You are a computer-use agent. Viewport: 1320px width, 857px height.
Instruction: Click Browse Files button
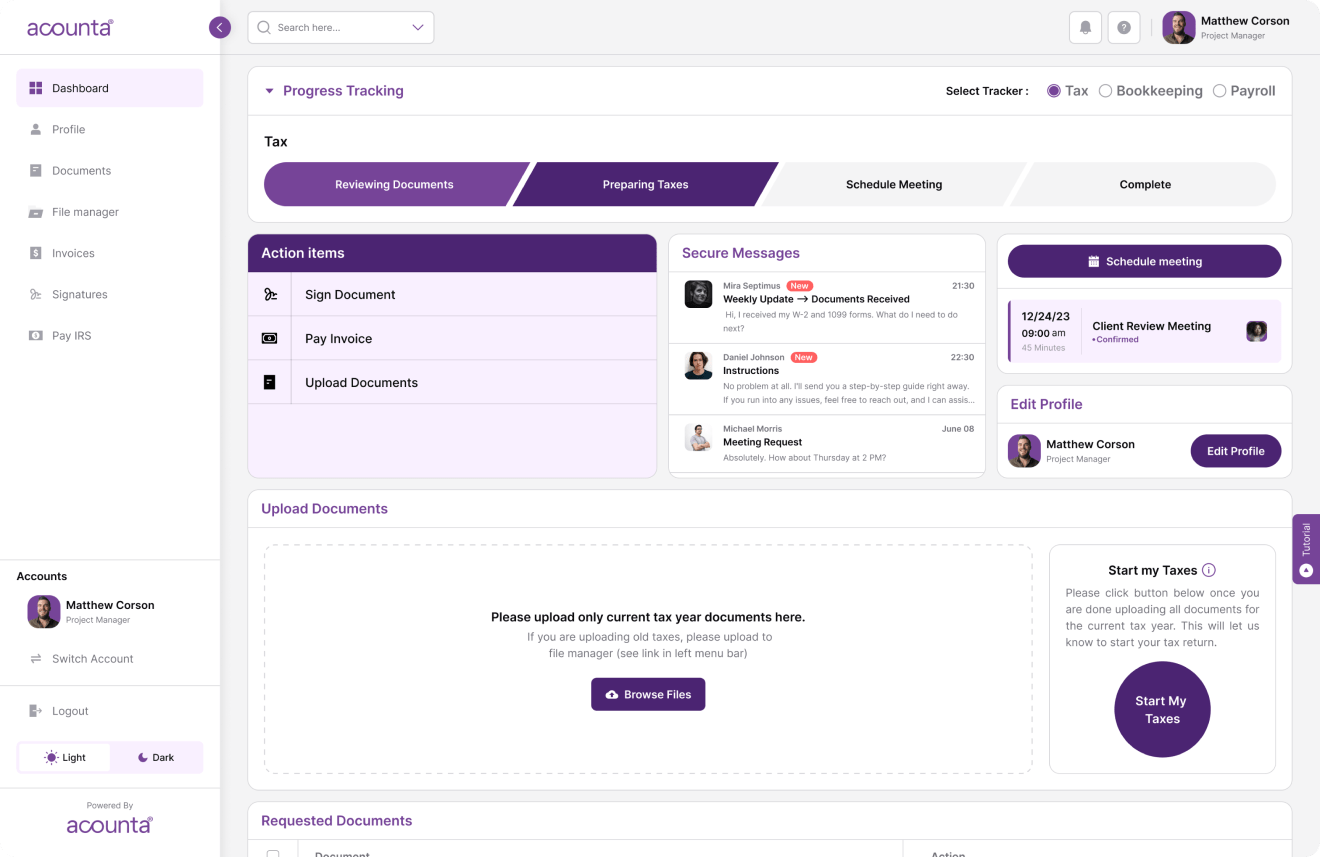(648, 694)
